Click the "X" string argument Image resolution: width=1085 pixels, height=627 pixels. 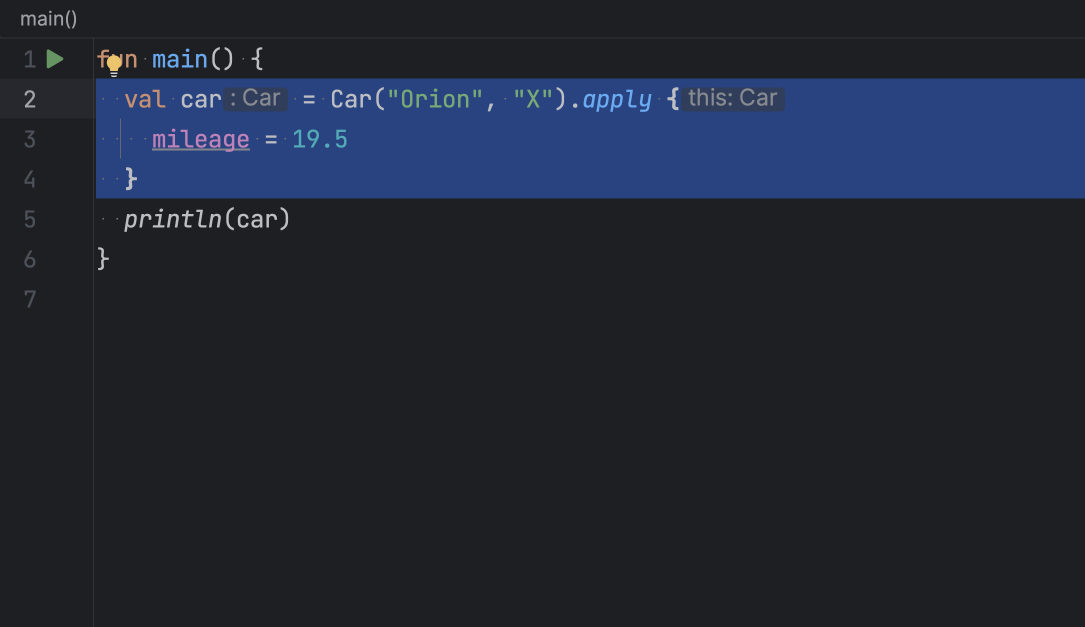(533, 99)
